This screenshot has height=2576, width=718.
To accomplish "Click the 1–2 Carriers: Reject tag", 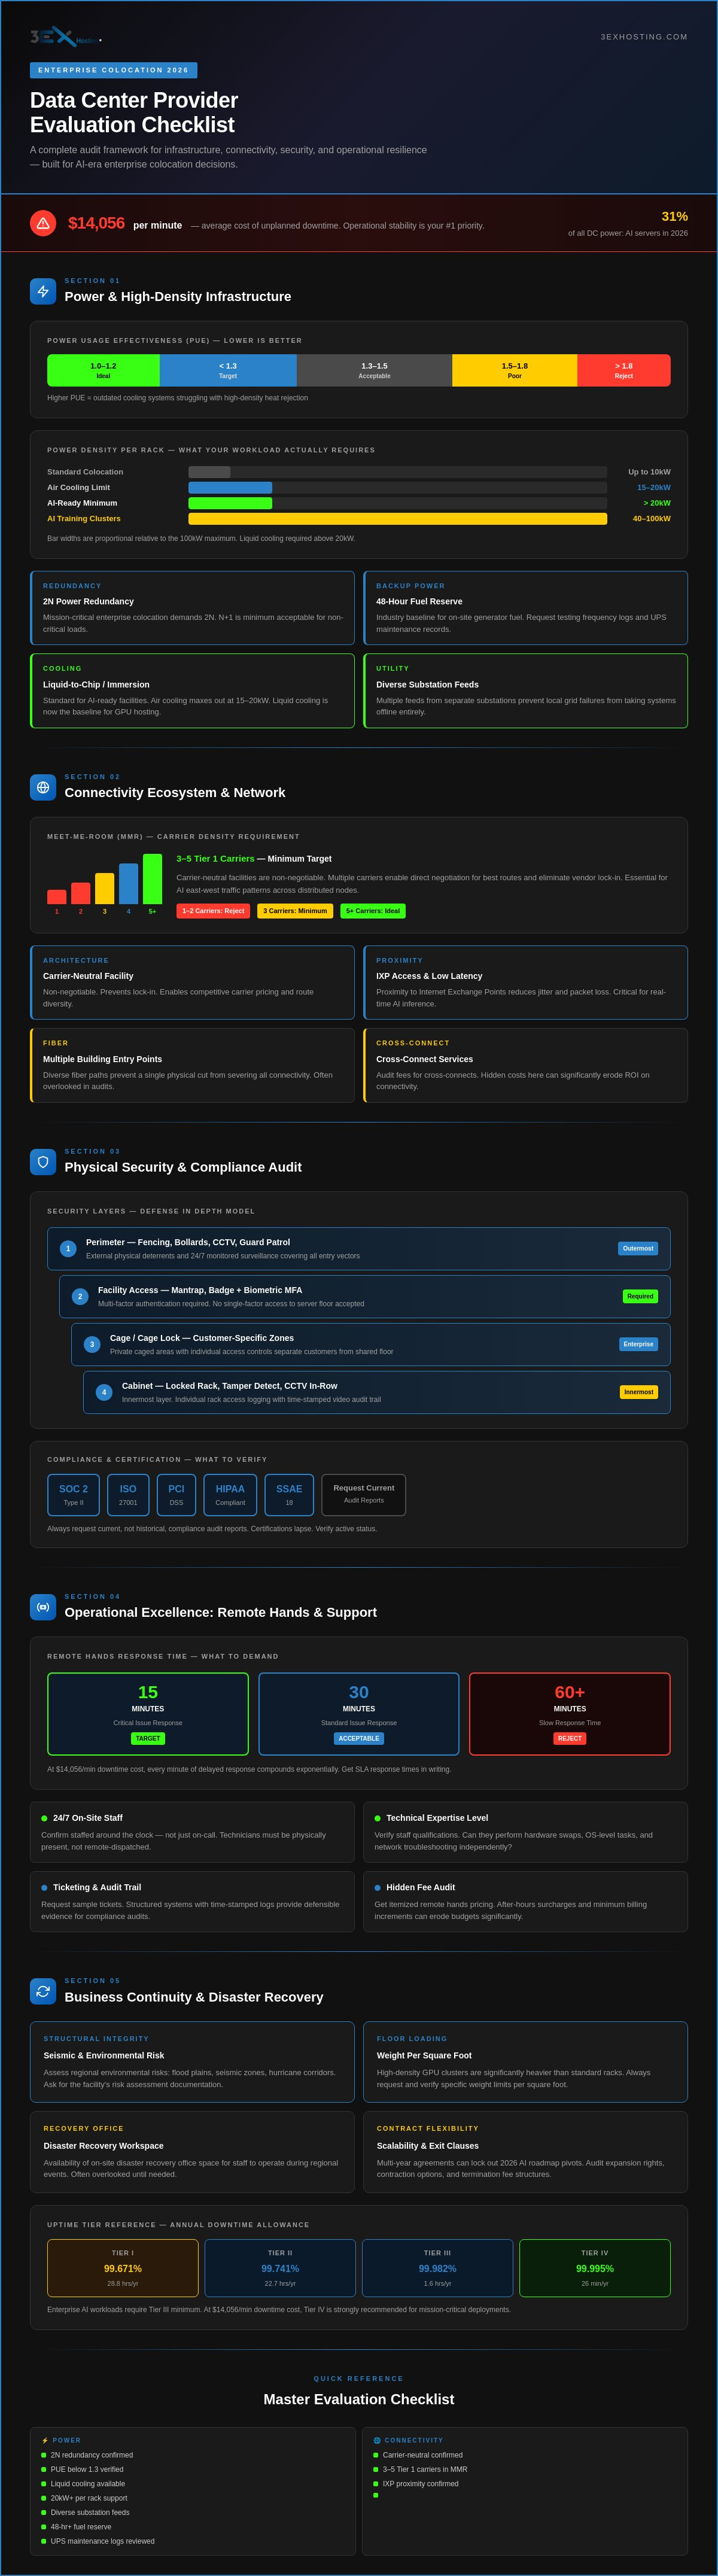I will click(213, 911).
